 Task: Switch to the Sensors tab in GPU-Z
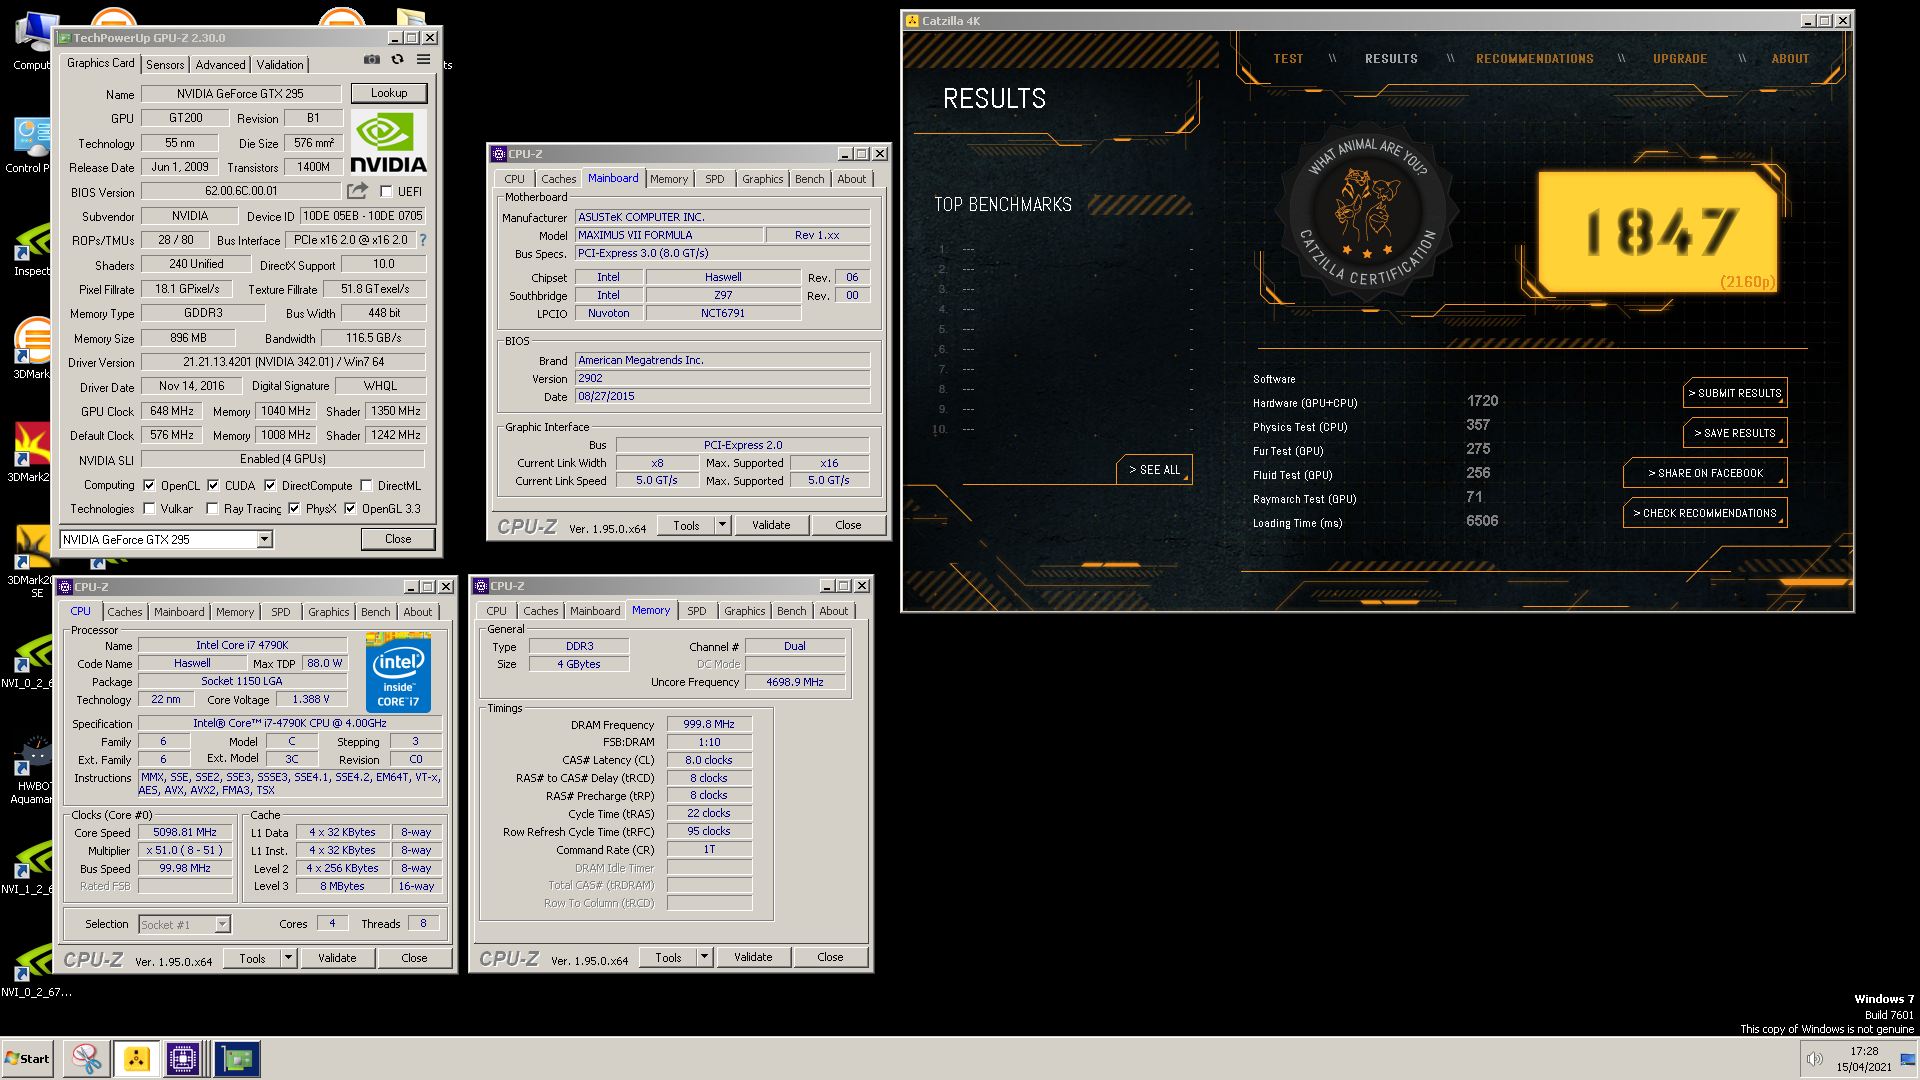tap(165, 65)
